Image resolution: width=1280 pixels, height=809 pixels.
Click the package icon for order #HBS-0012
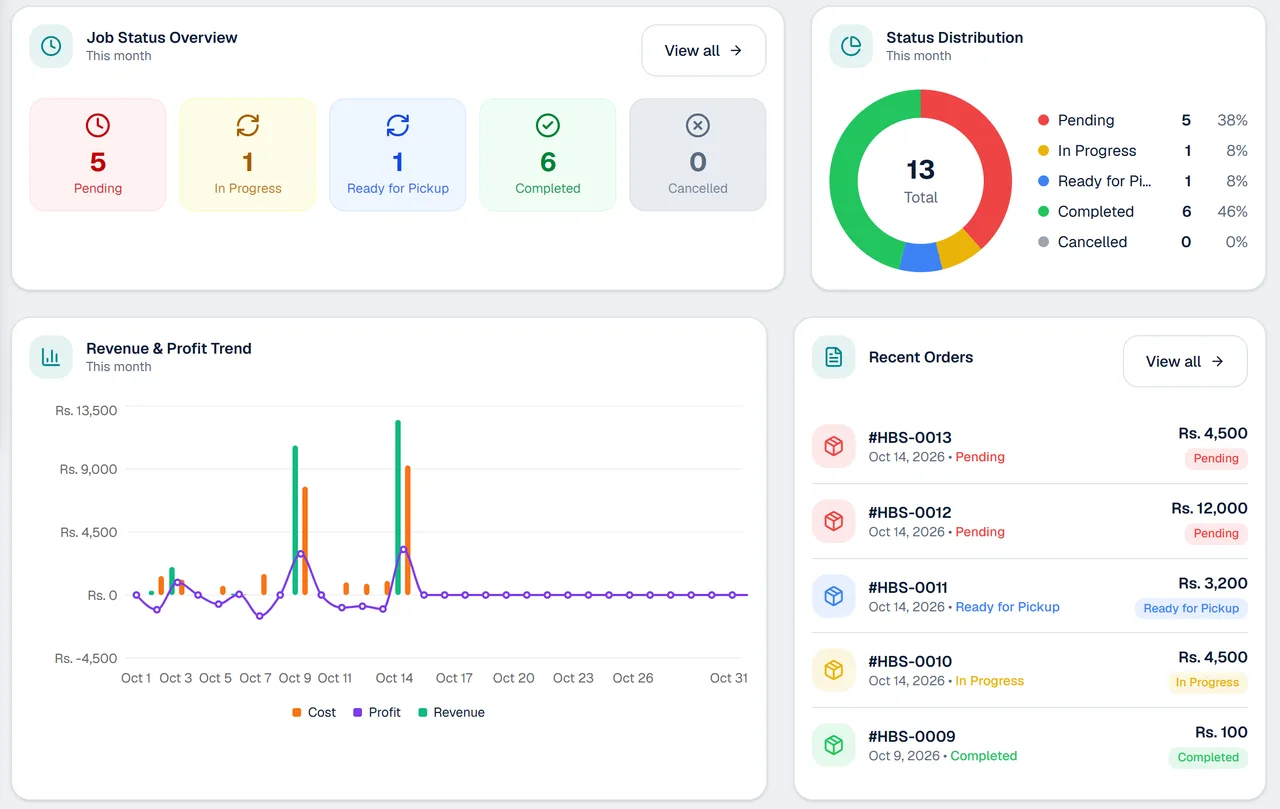(833, 521)
